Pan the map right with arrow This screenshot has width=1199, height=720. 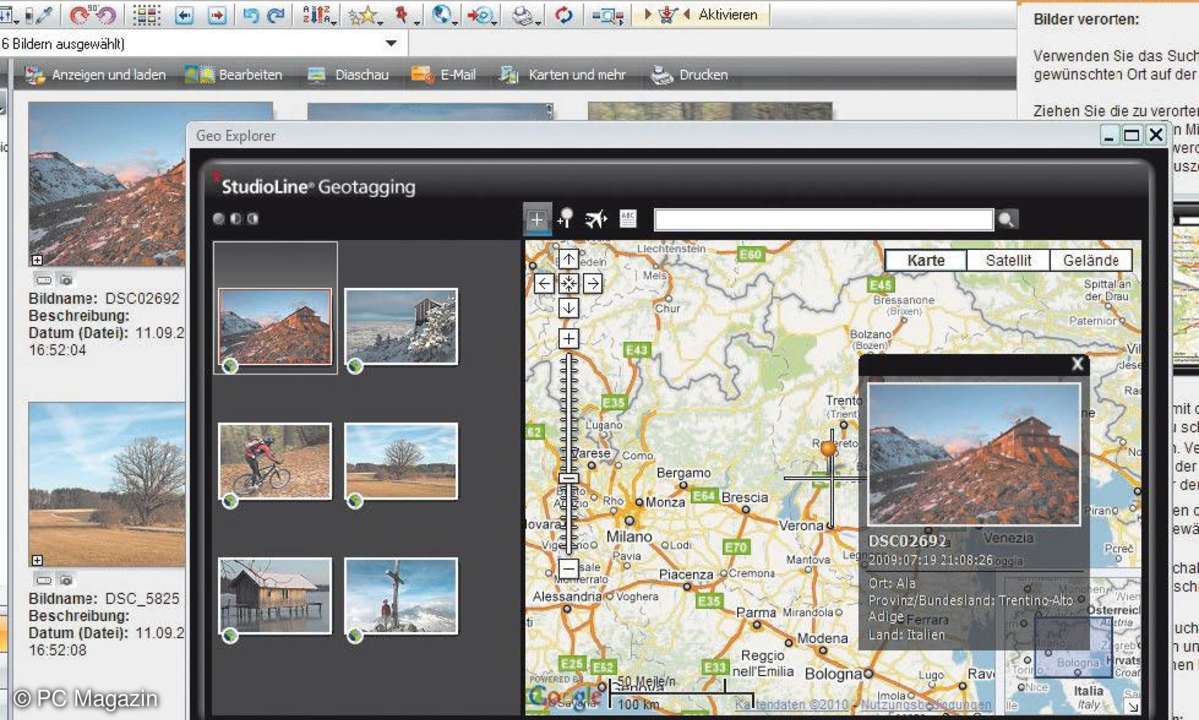(x=593, y=284)
